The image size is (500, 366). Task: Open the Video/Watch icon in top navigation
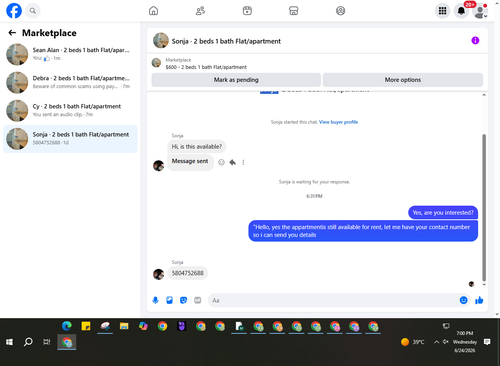pos(247,11)
